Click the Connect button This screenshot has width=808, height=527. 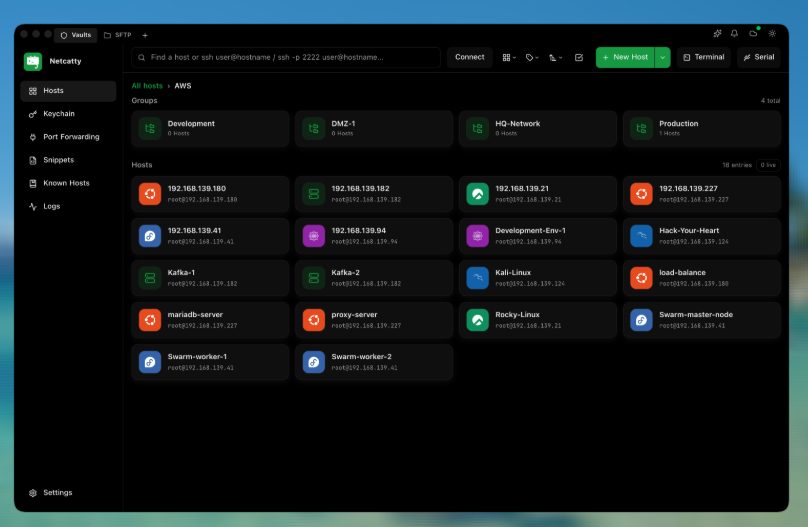click(x=469, y=57)
